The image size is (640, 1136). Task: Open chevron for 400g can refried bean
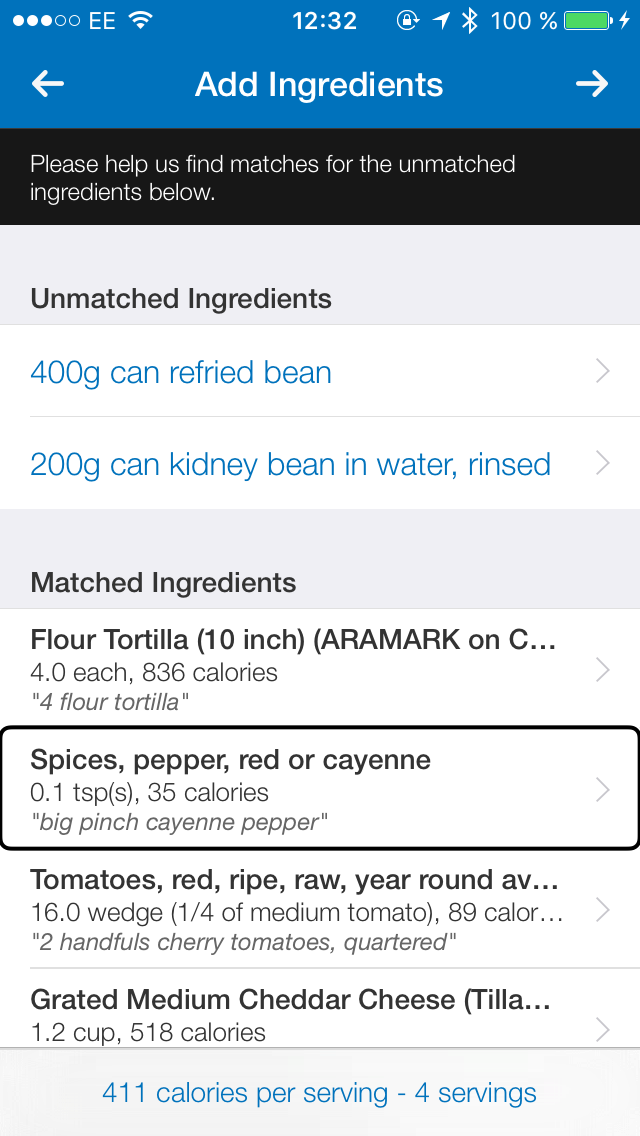602,371
